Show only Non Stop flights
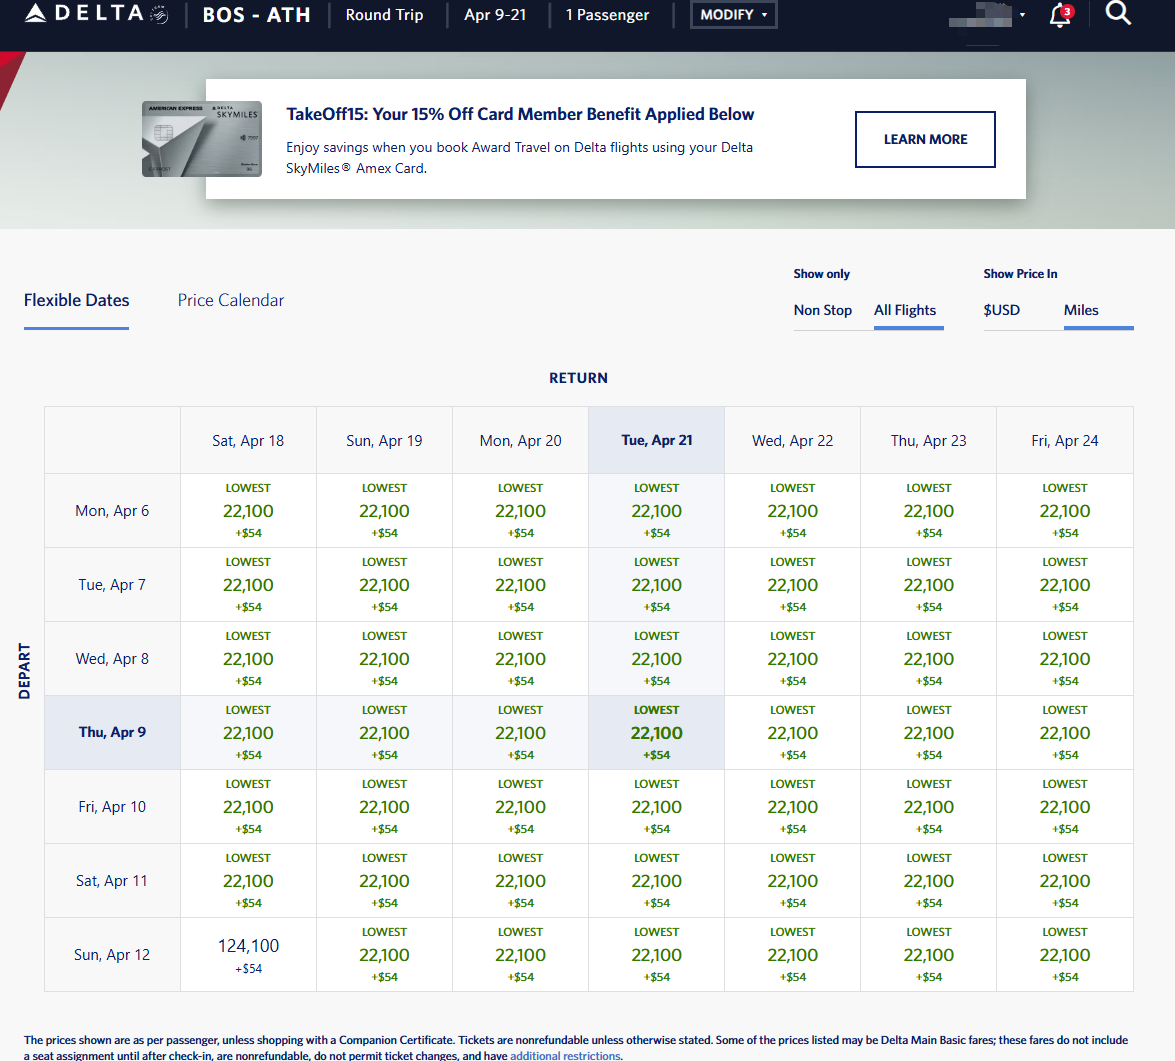The image size is (1175, 1061). point(822,310)
